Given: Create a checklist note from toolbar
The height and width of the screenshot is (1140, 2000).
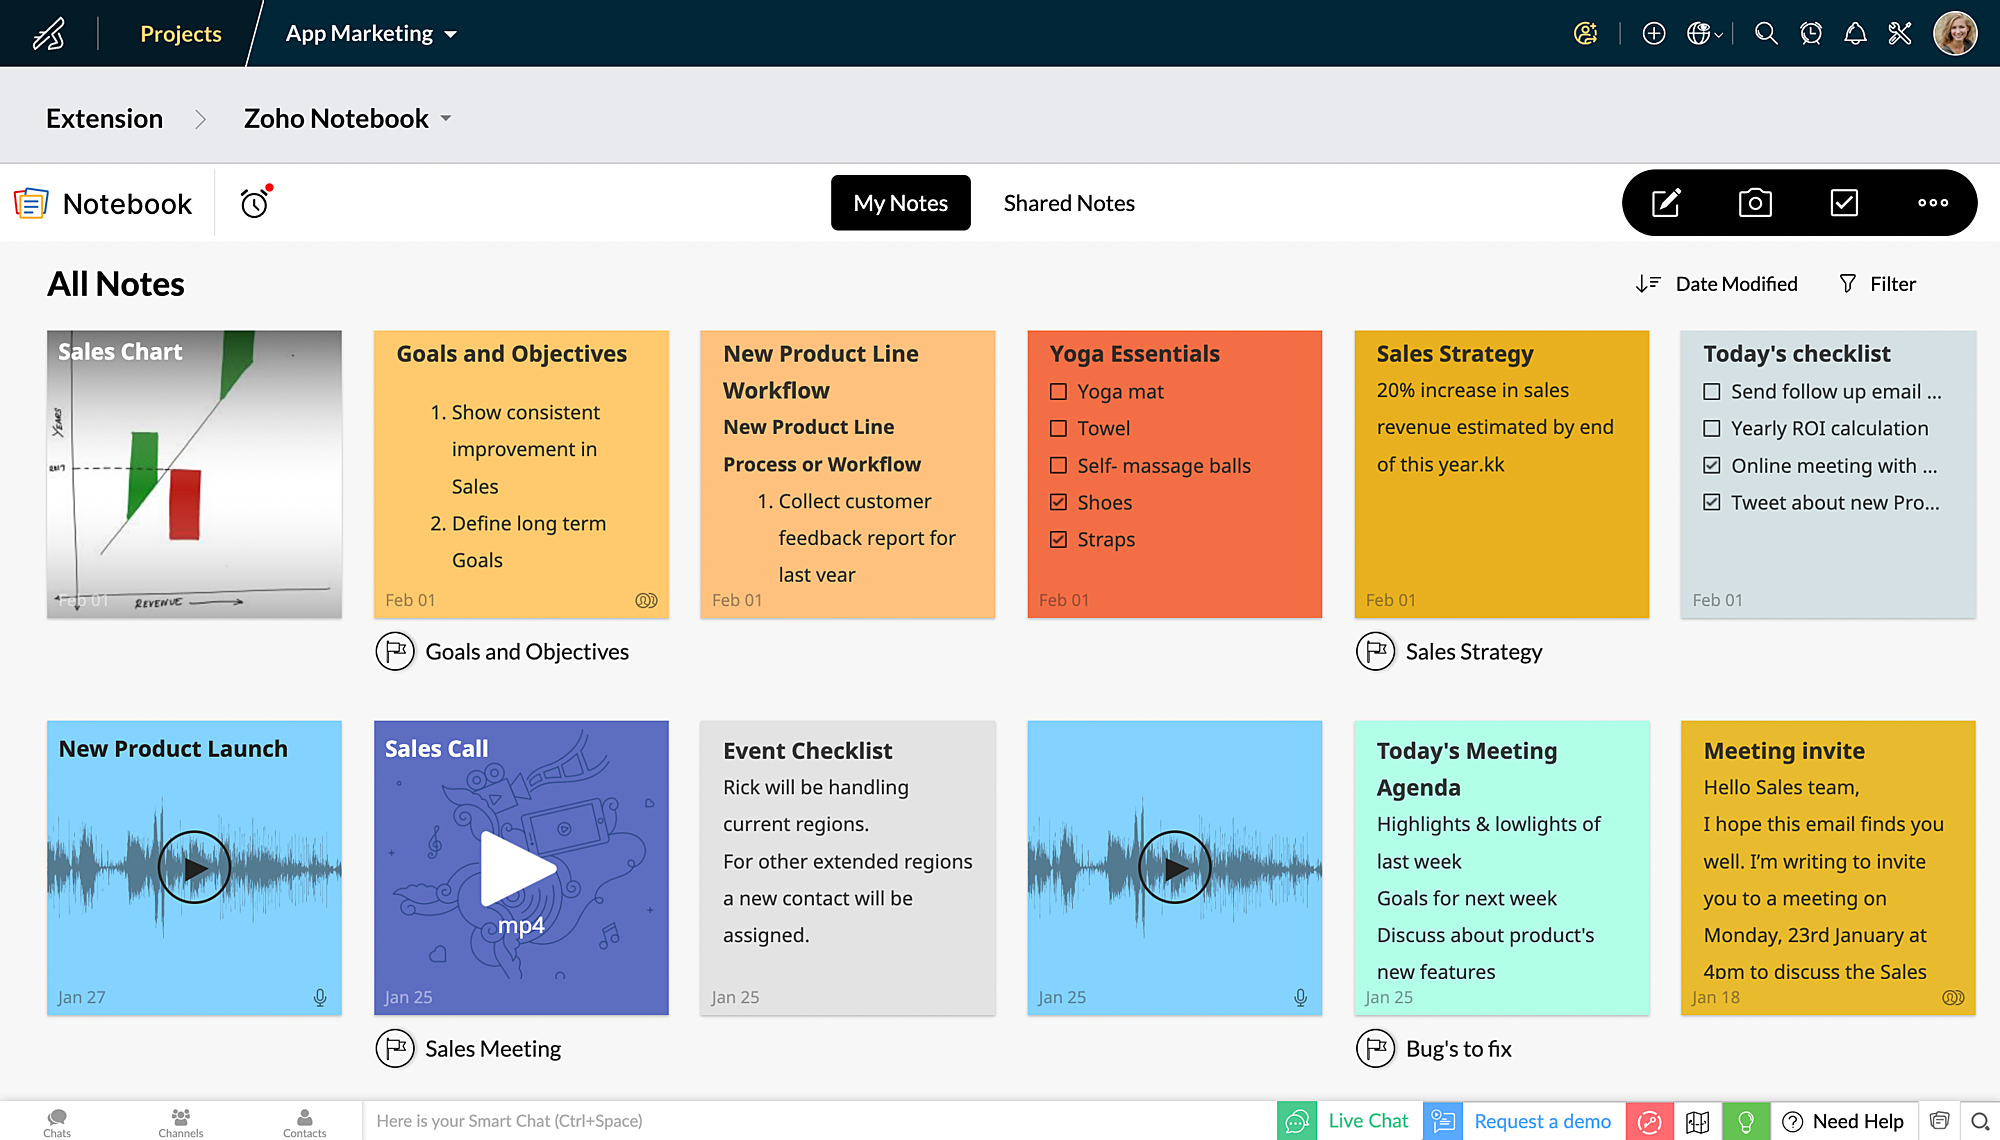Looking at the screenshot, I should pyautogui.click(x=1844, y=203).
